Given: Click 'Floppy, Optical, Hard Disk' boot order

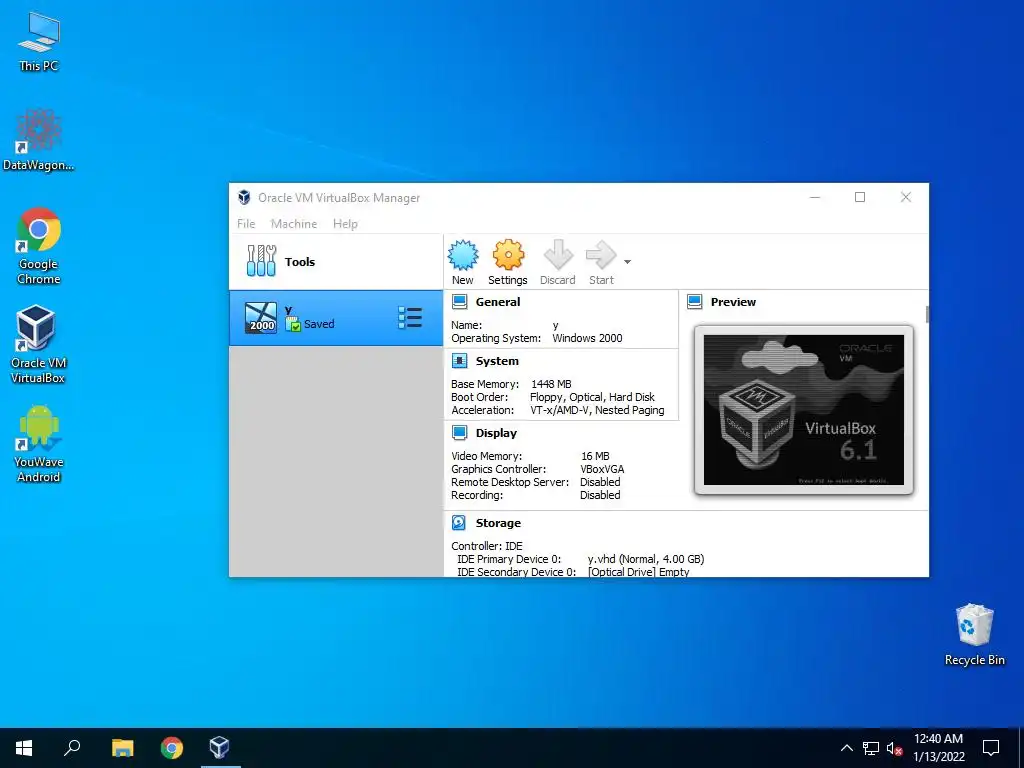Looking at the screenshot, I should coord(592,397).
